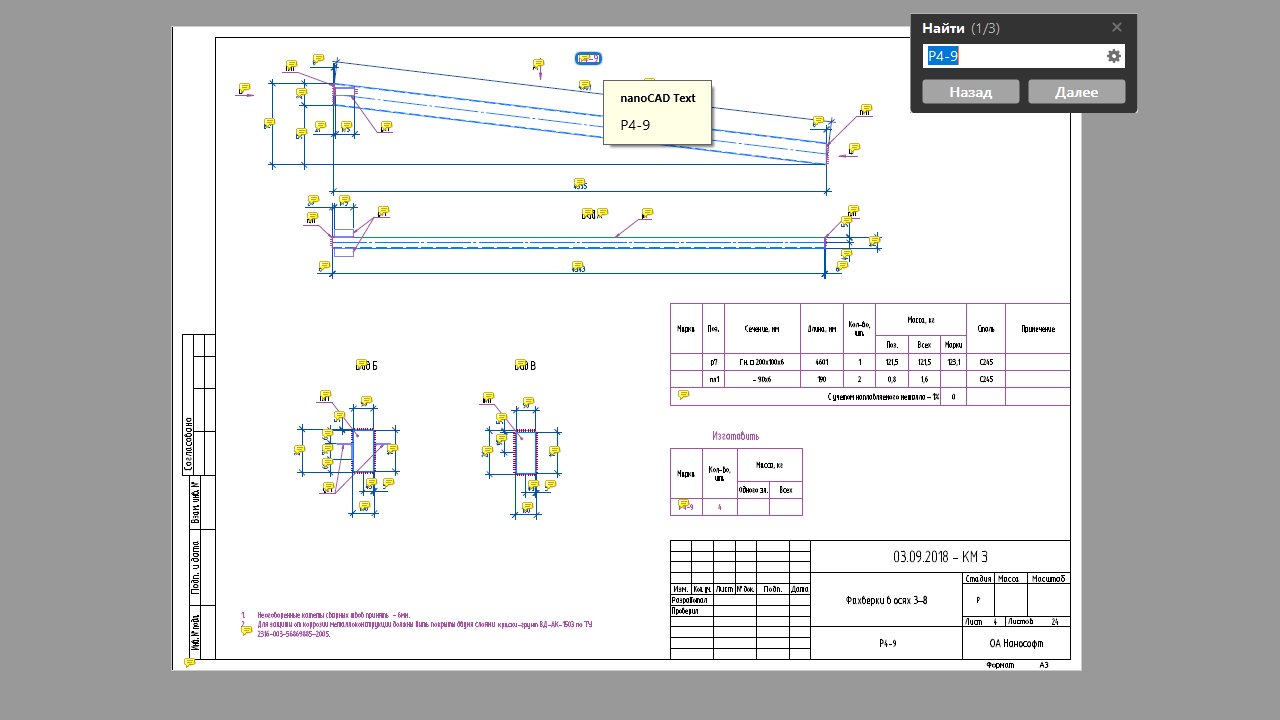This screenshot has height=720, width=1280.
Task: Click comment on long dimension under lower beam view
Action: [577, 266]
